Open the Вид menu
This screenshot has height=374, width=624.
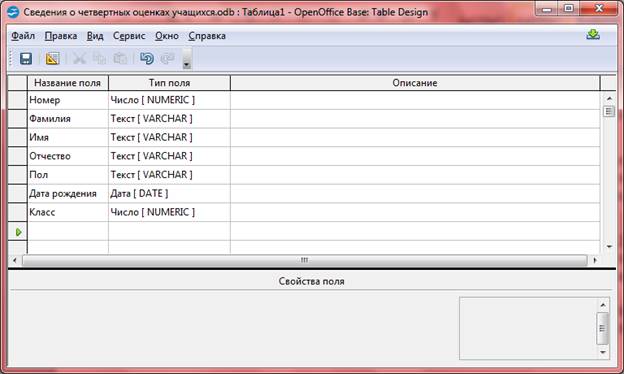tap(95, 36)
